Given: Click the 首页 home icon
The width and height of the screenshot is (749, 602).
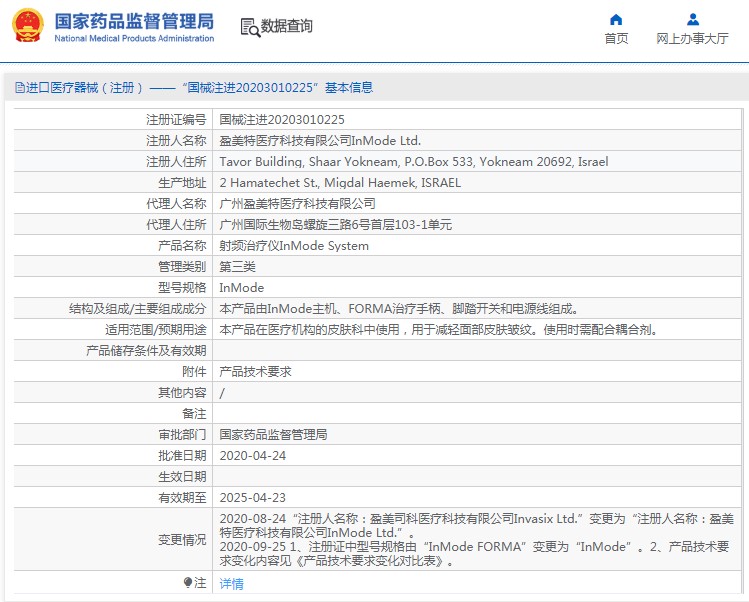Looking at the screenshot, I should (x=616, y=20).
